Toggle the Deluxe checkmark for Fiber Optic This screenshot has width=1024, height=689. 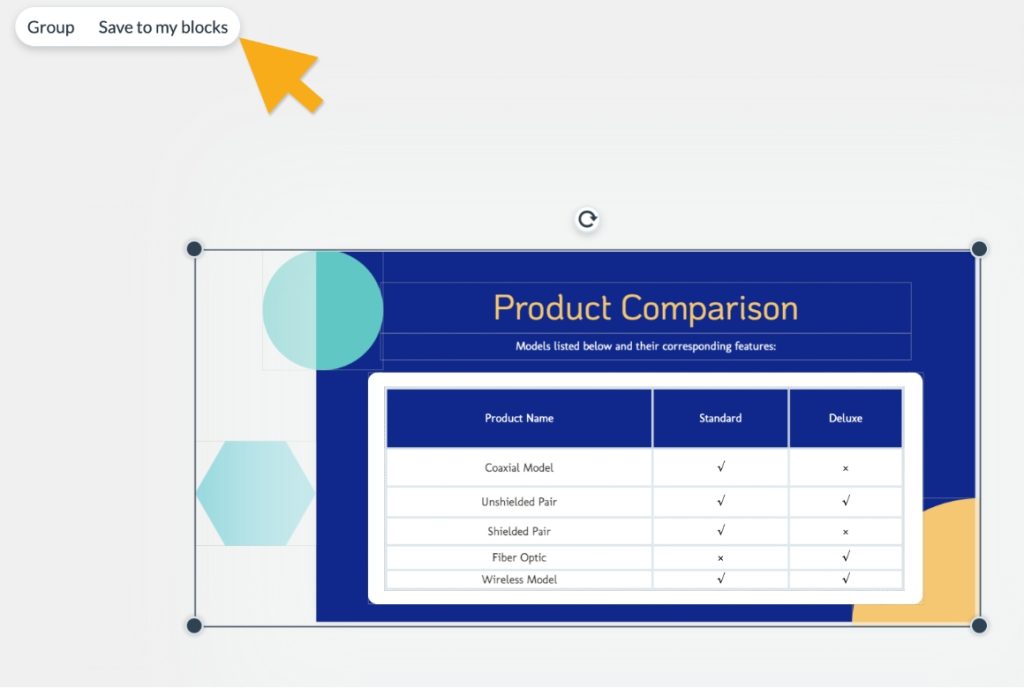click(x=845, y=557)
